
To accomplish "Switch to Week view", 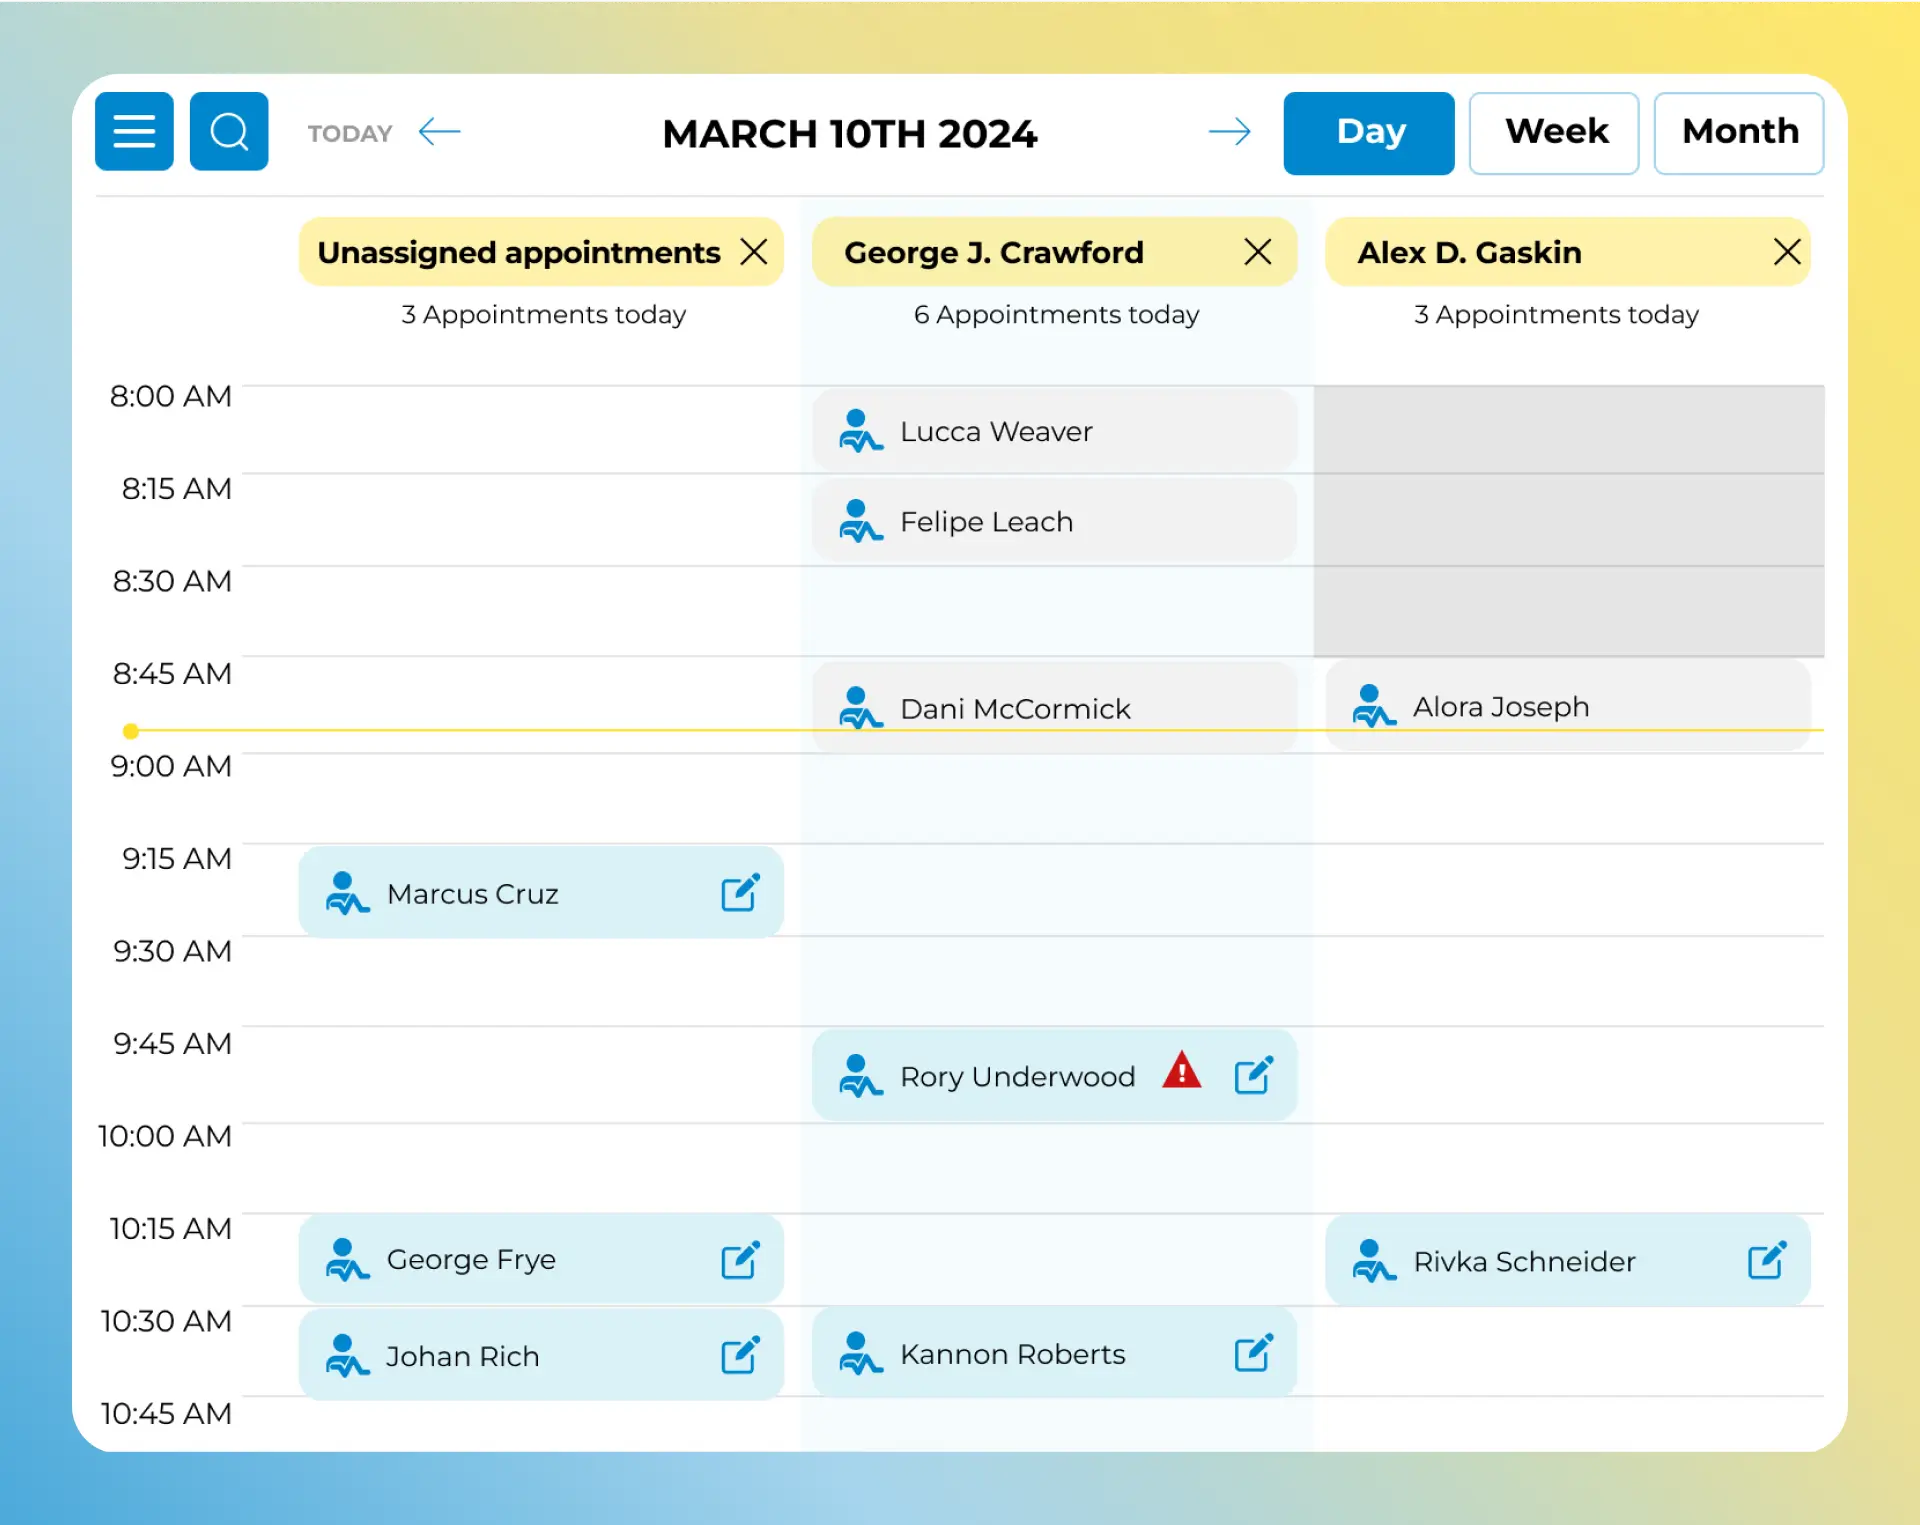I will pos(1554,133).
